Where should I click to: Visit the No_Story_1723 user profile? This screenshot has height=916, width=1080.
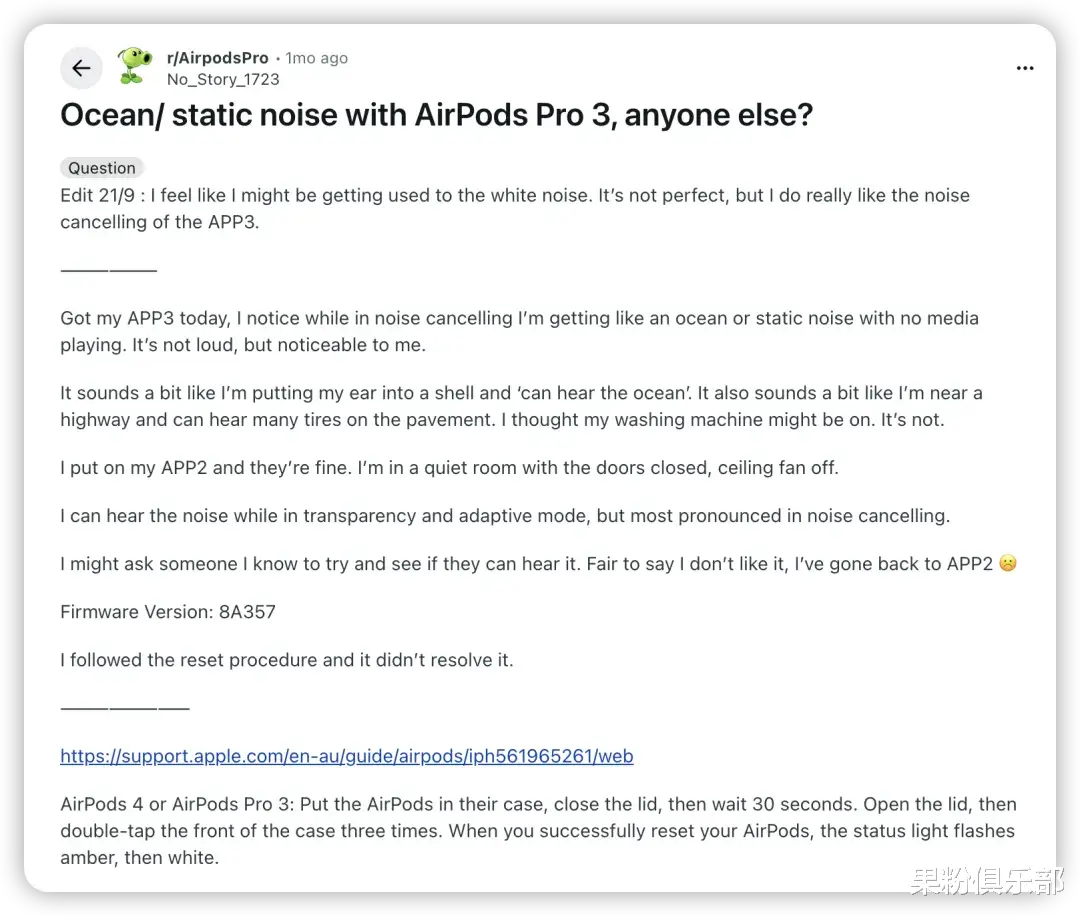point(223,79)
